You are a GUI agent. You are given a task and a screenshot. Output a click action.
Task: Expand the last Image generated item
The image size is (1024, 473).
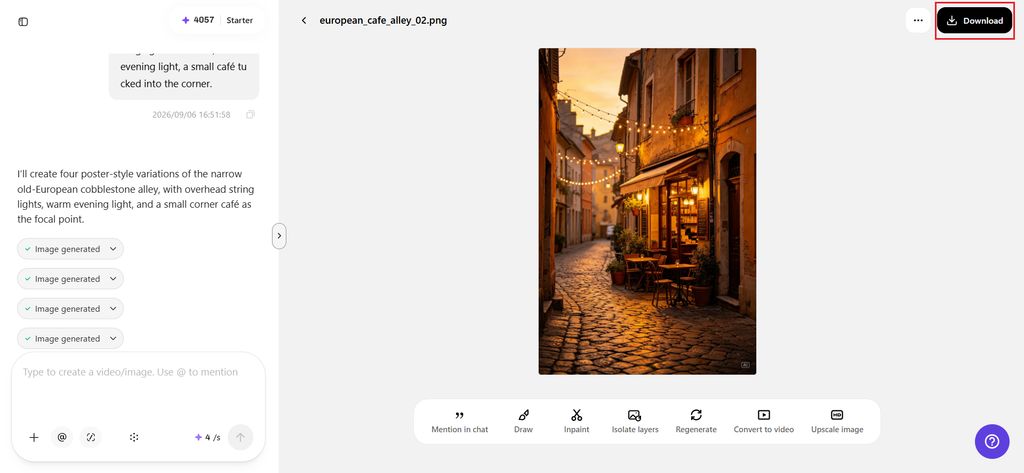[x=71, y=338]
